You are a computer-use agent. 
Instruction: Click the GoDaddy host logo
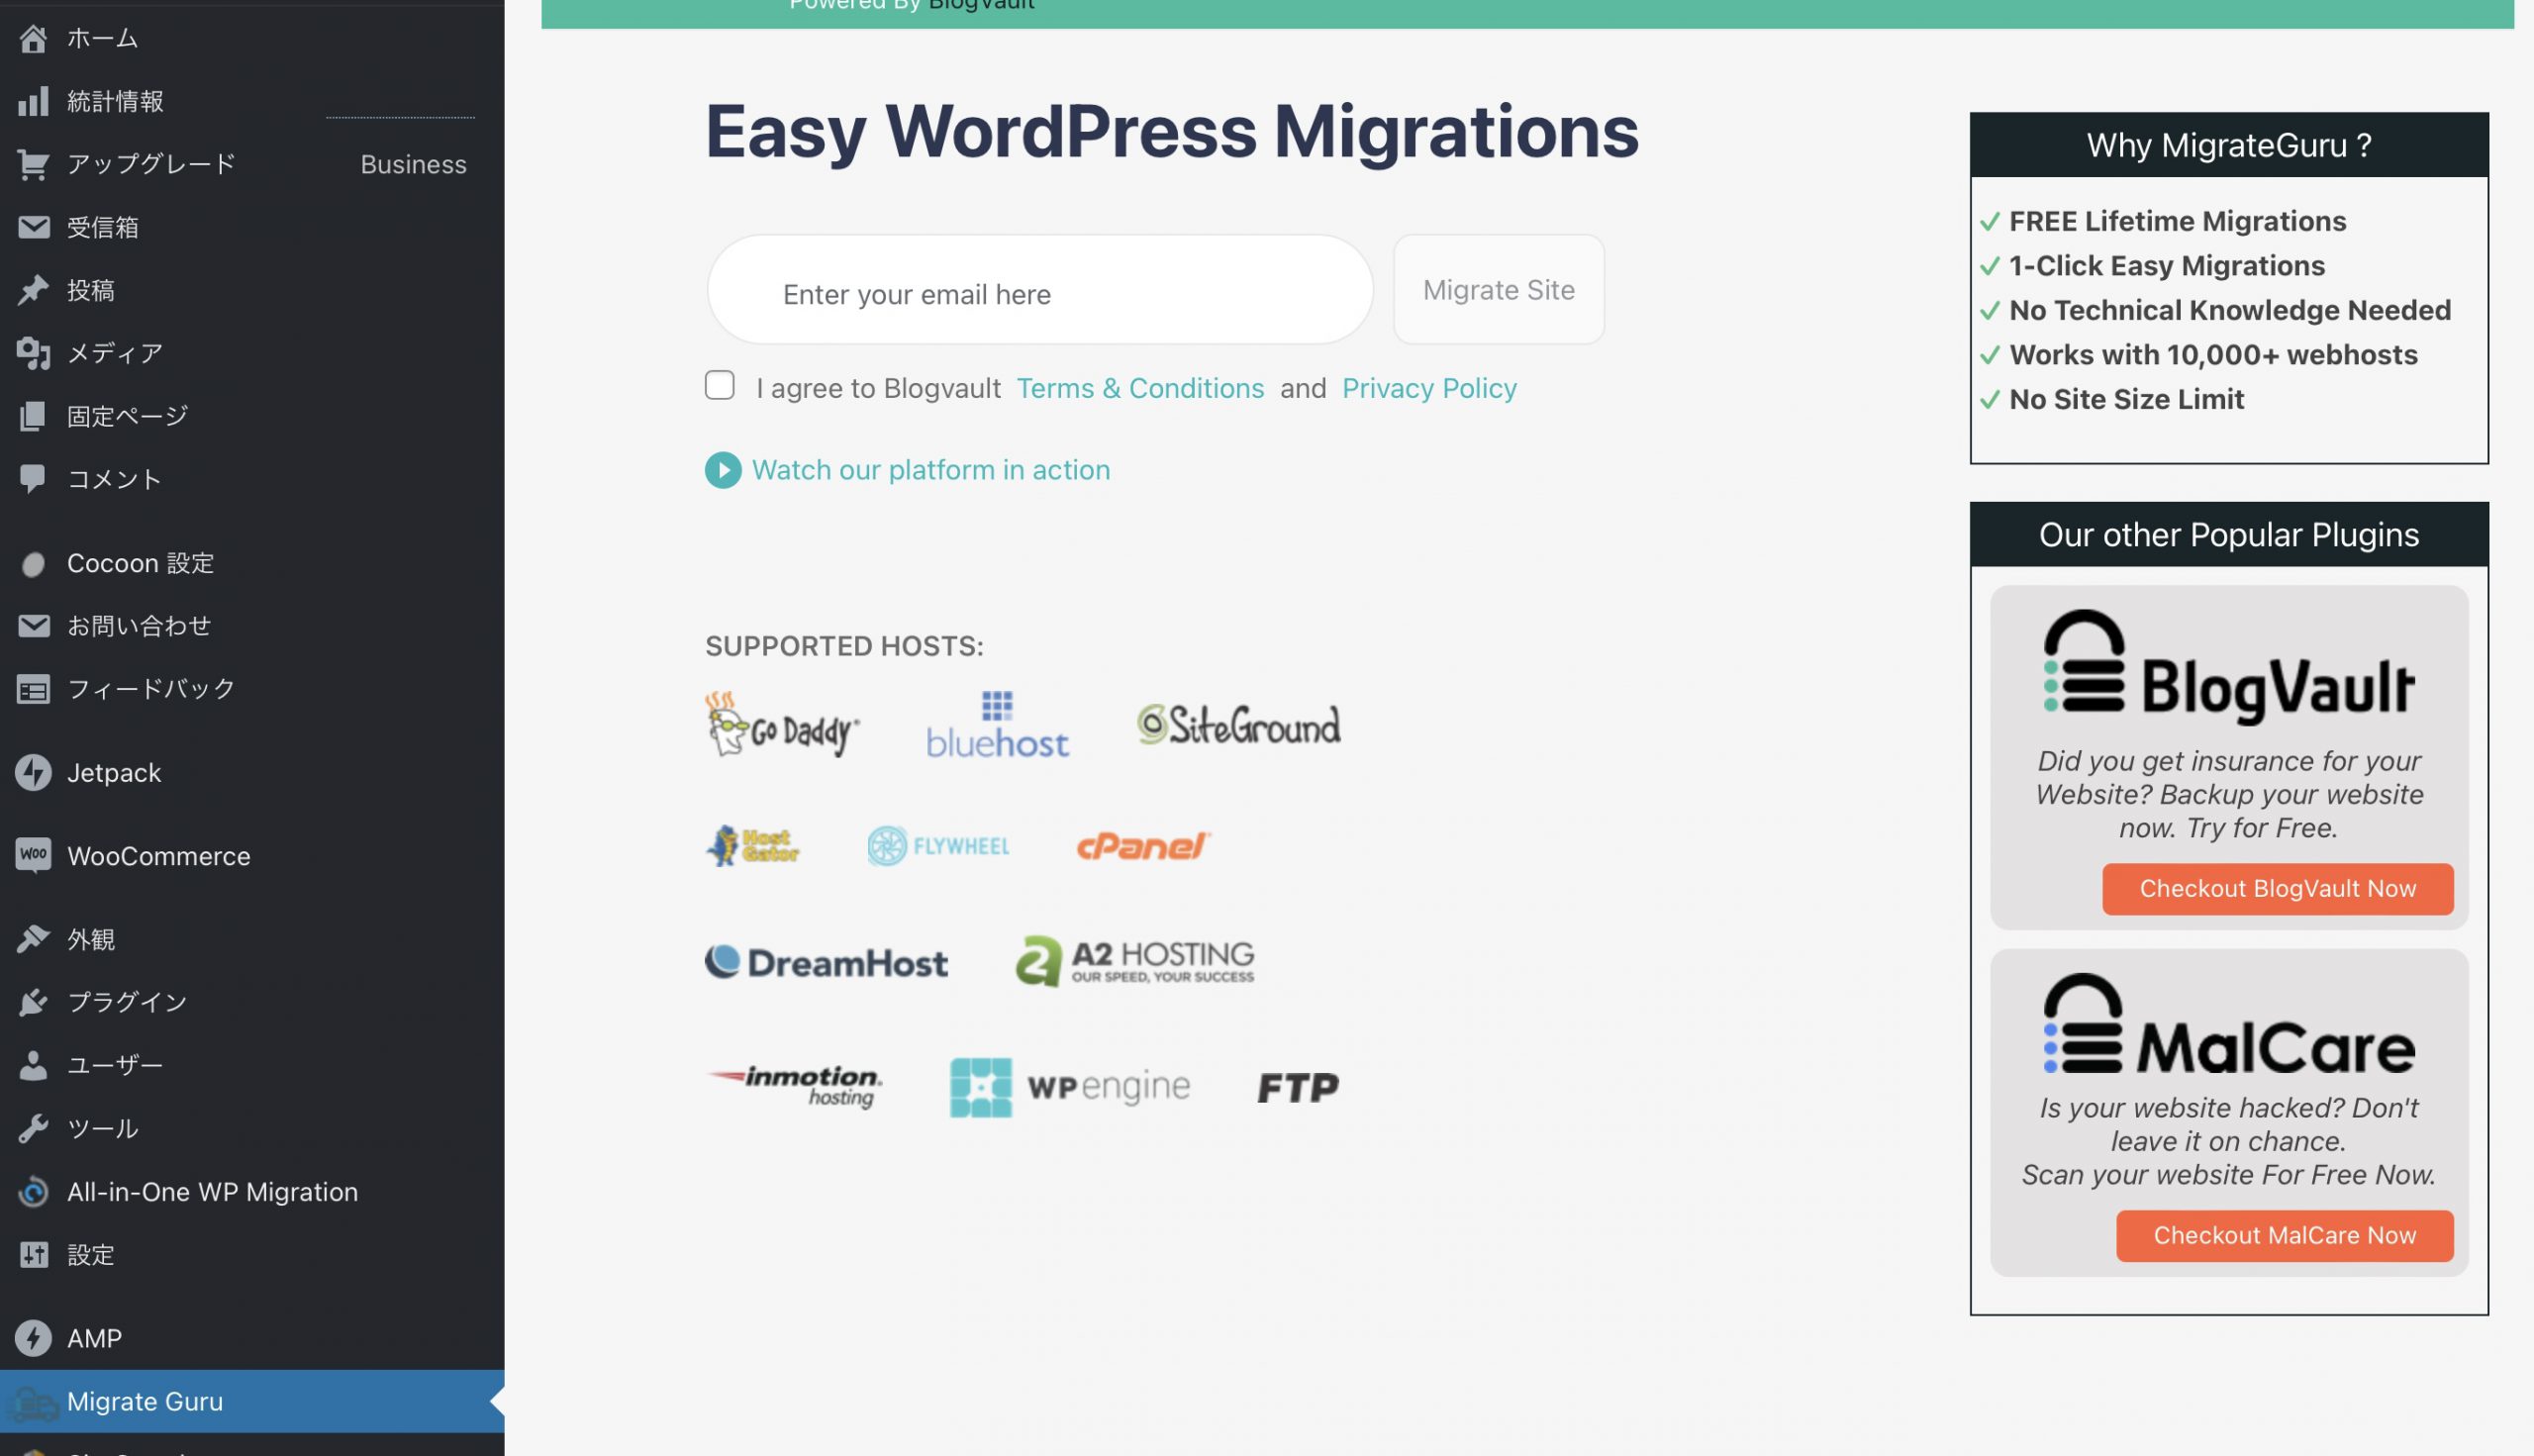click(x=781, y=725)
